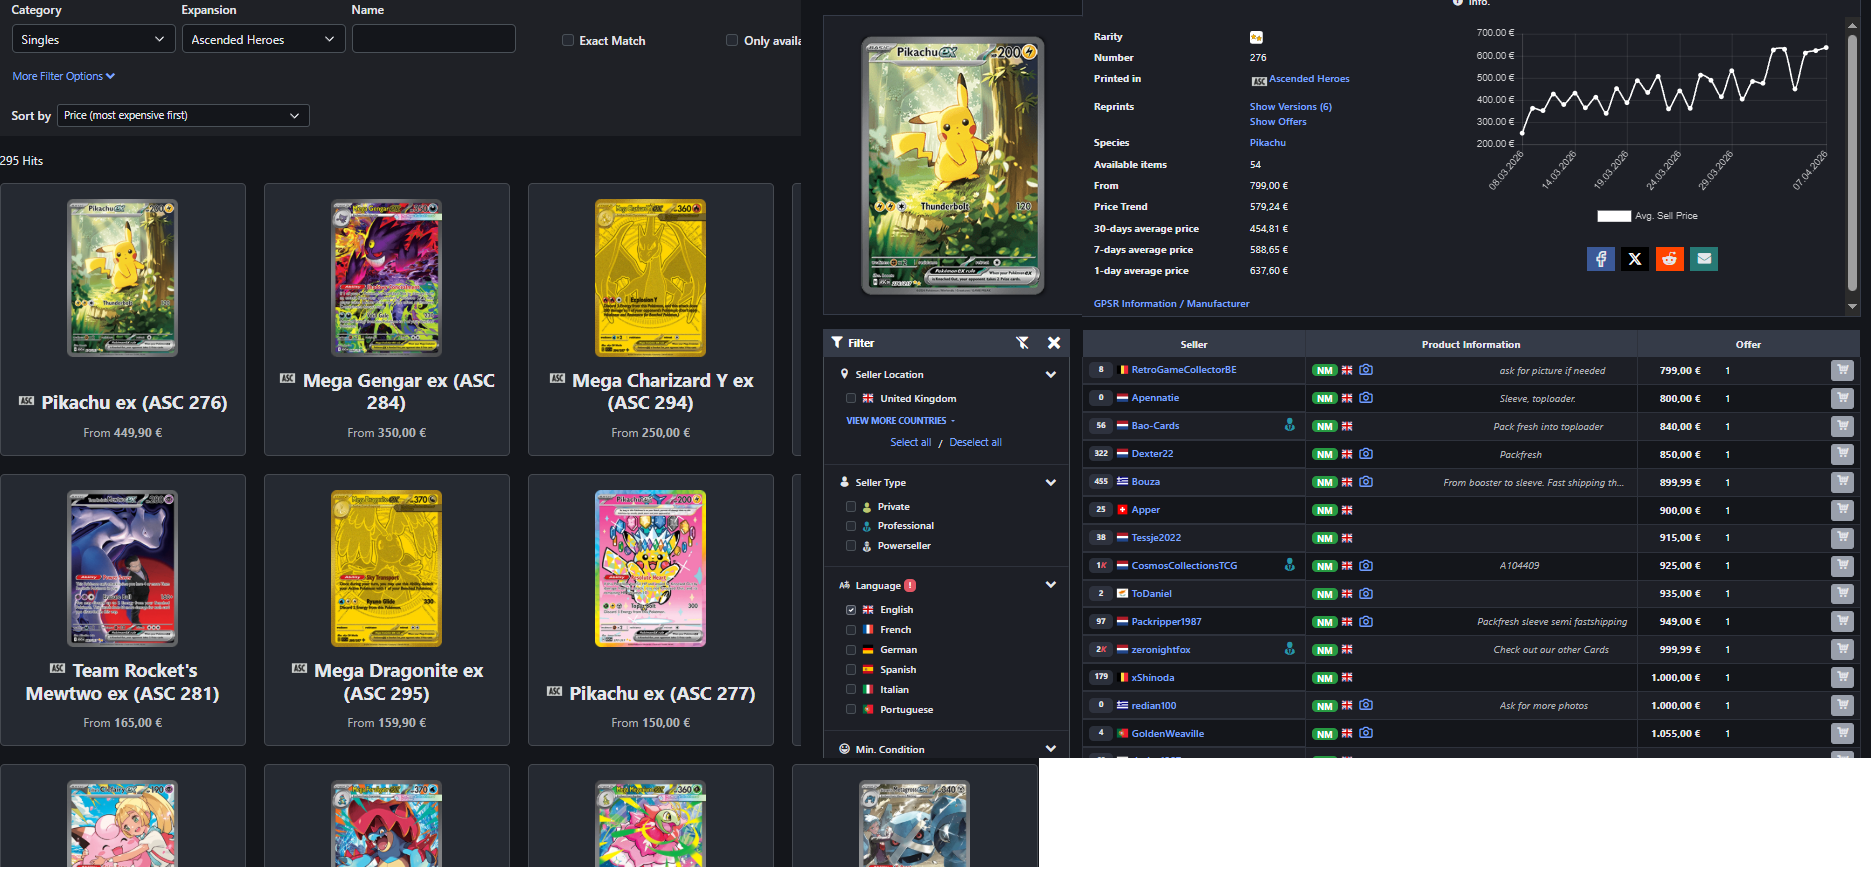Check the Powerseller seller type
This screenshot has height=869, width=1871.
(x=851, y=546)
